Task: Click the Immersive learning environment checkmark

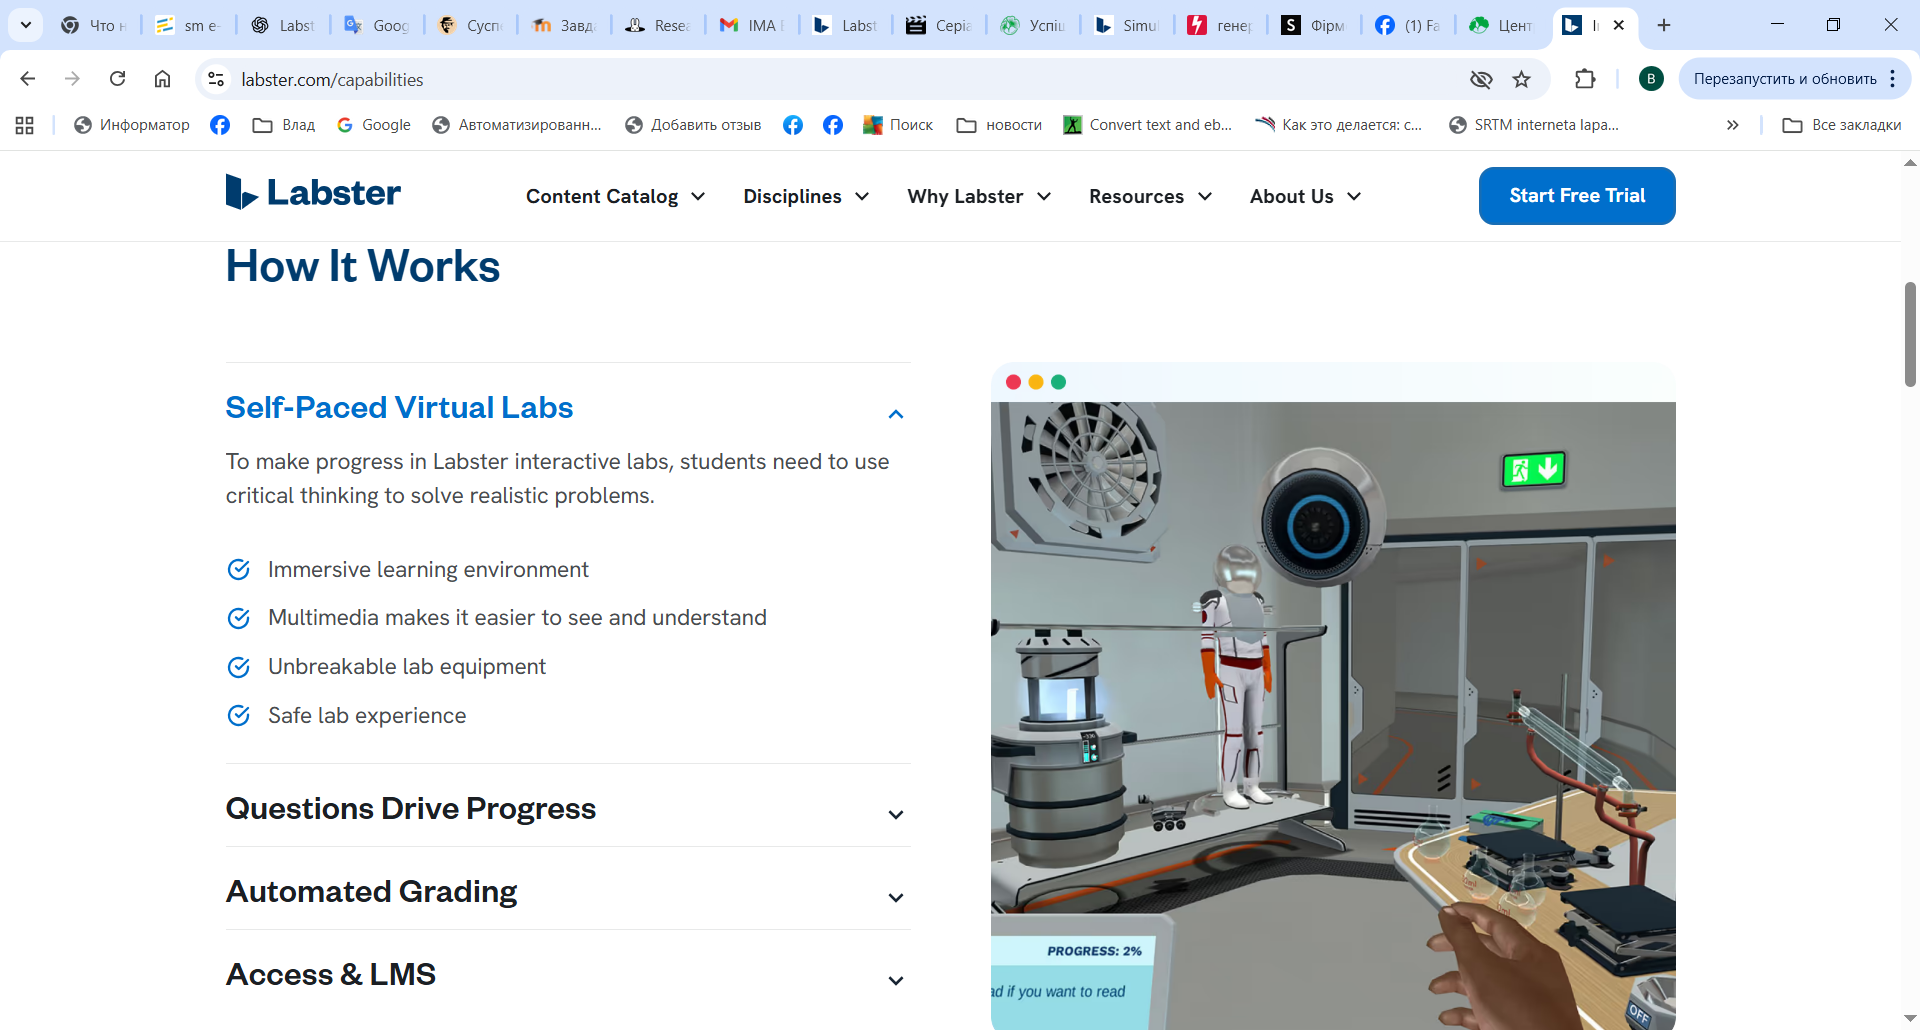Action: point(239,570)
